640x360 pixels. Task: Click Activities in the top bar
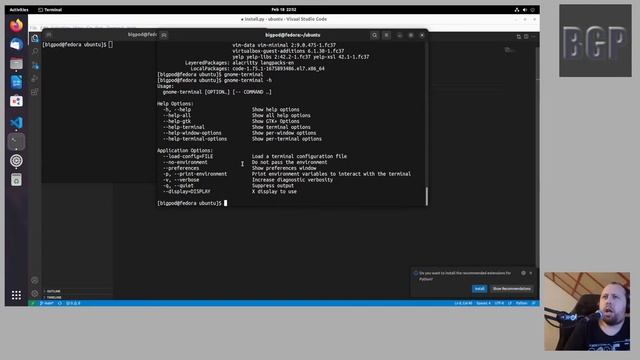click(19, 10)
